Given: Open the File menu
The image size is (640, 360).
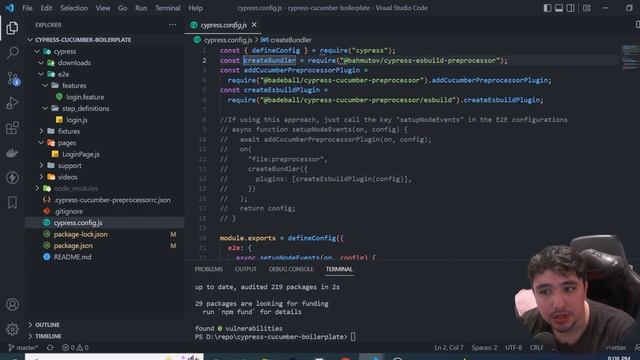Looking at the screenshot, I should pos(27,8).
